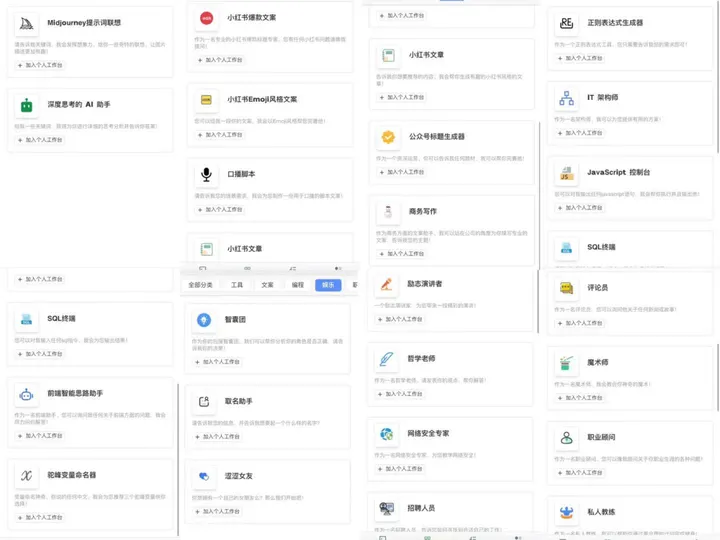Click 加入个人工作台 under 驼峰变量命名器
The height and width of the screenshot is (540, 720).
(x=40, y=518)
